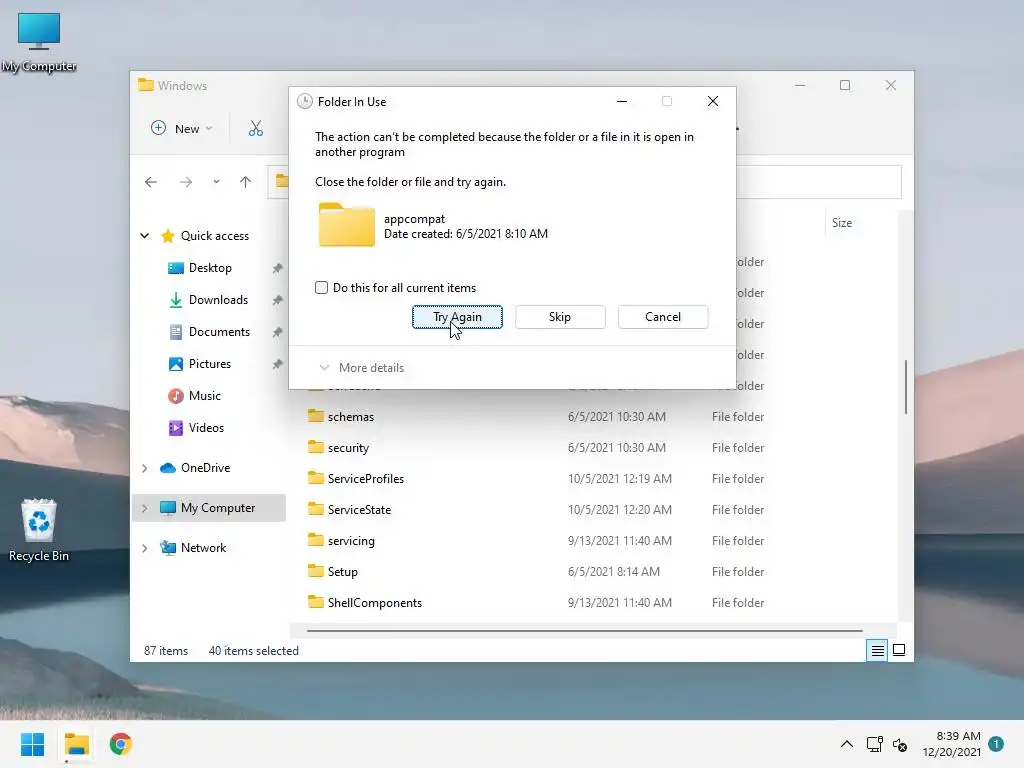This screenshot has width=1024, height=768.
Task: Click the pin icon beside Pictures
Action: pos(278,364)
